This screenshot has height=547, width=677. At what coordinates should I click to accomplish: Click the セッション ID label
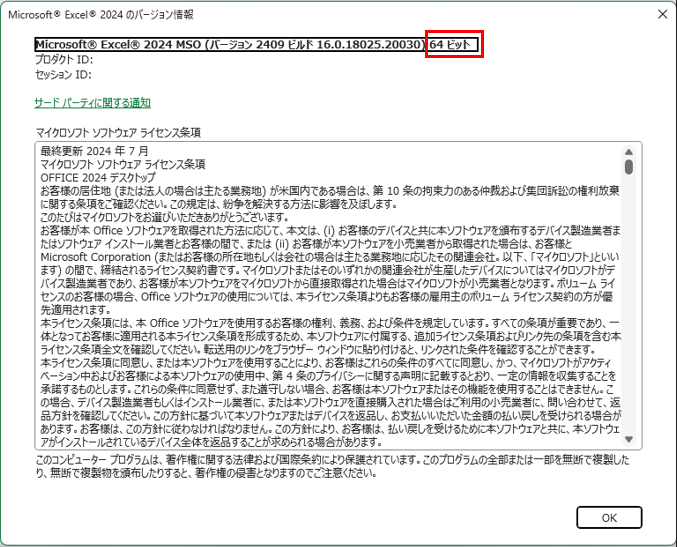63,75
